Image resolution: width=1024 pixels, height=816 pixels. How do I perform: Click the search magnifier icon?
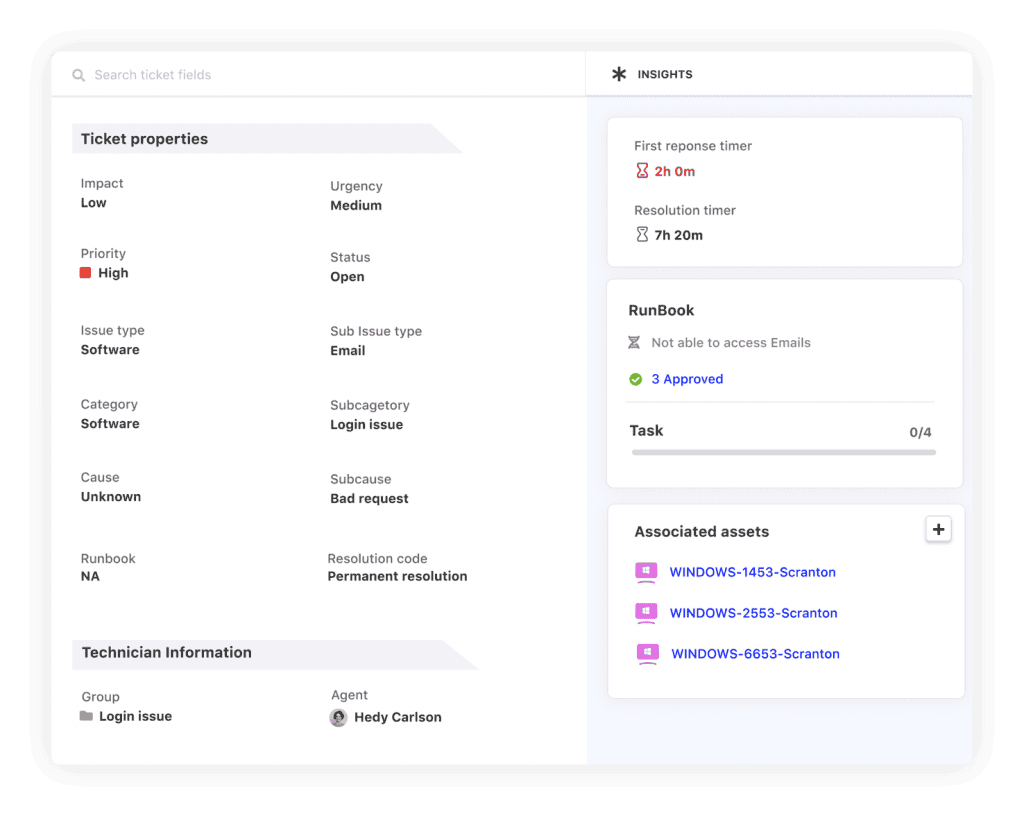tap(79, 75)
